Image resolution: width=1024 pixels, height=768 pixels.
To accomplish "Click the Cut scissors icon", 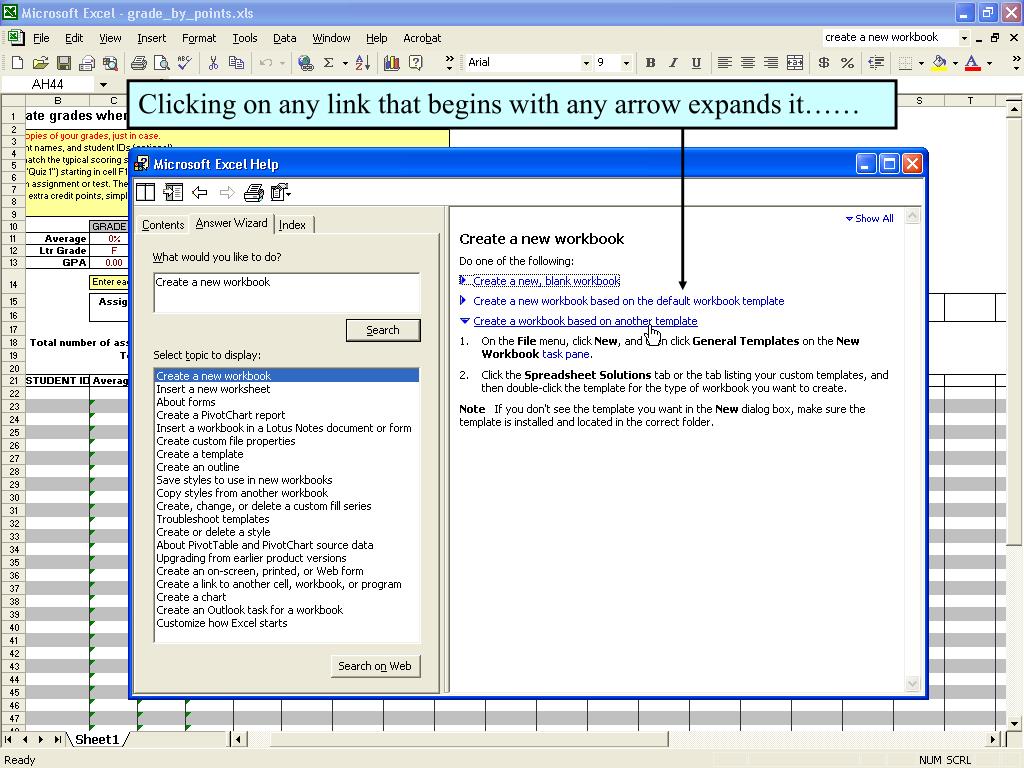I will [213, 63].
